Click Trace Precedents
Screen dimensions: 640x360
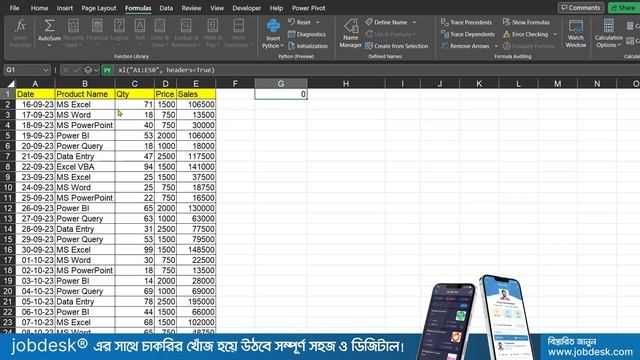tap(467, 22)
